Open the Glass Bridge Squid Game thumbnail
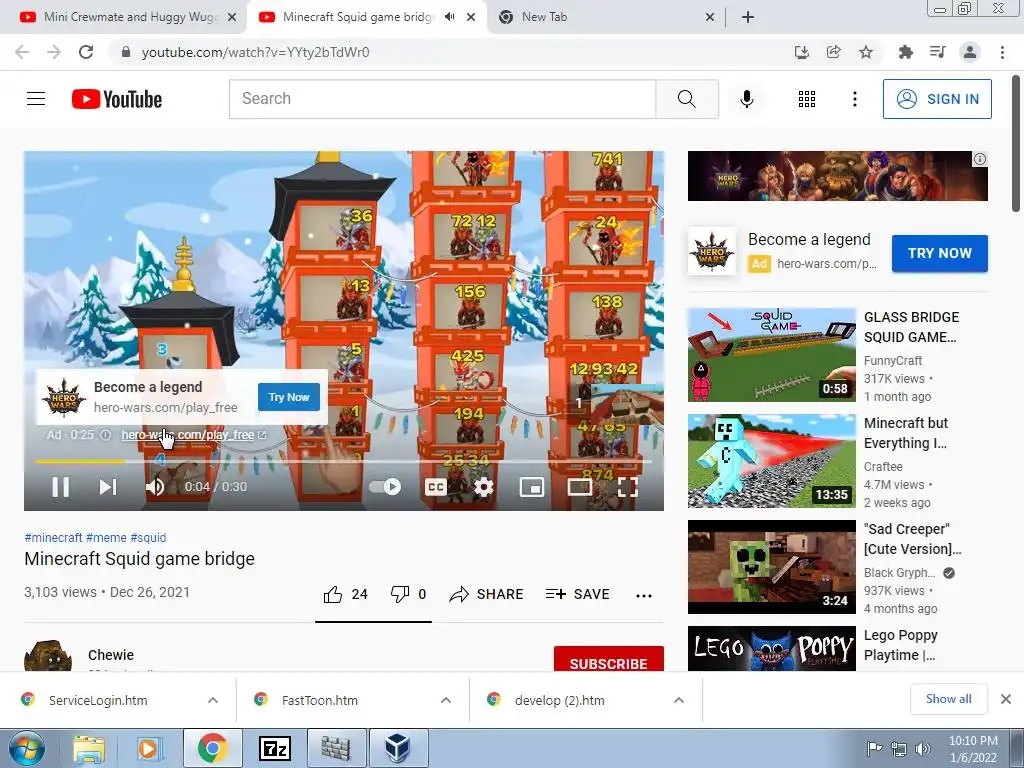Image resolution: width=1024 pixels, height=768 pixels. (772, 355)
